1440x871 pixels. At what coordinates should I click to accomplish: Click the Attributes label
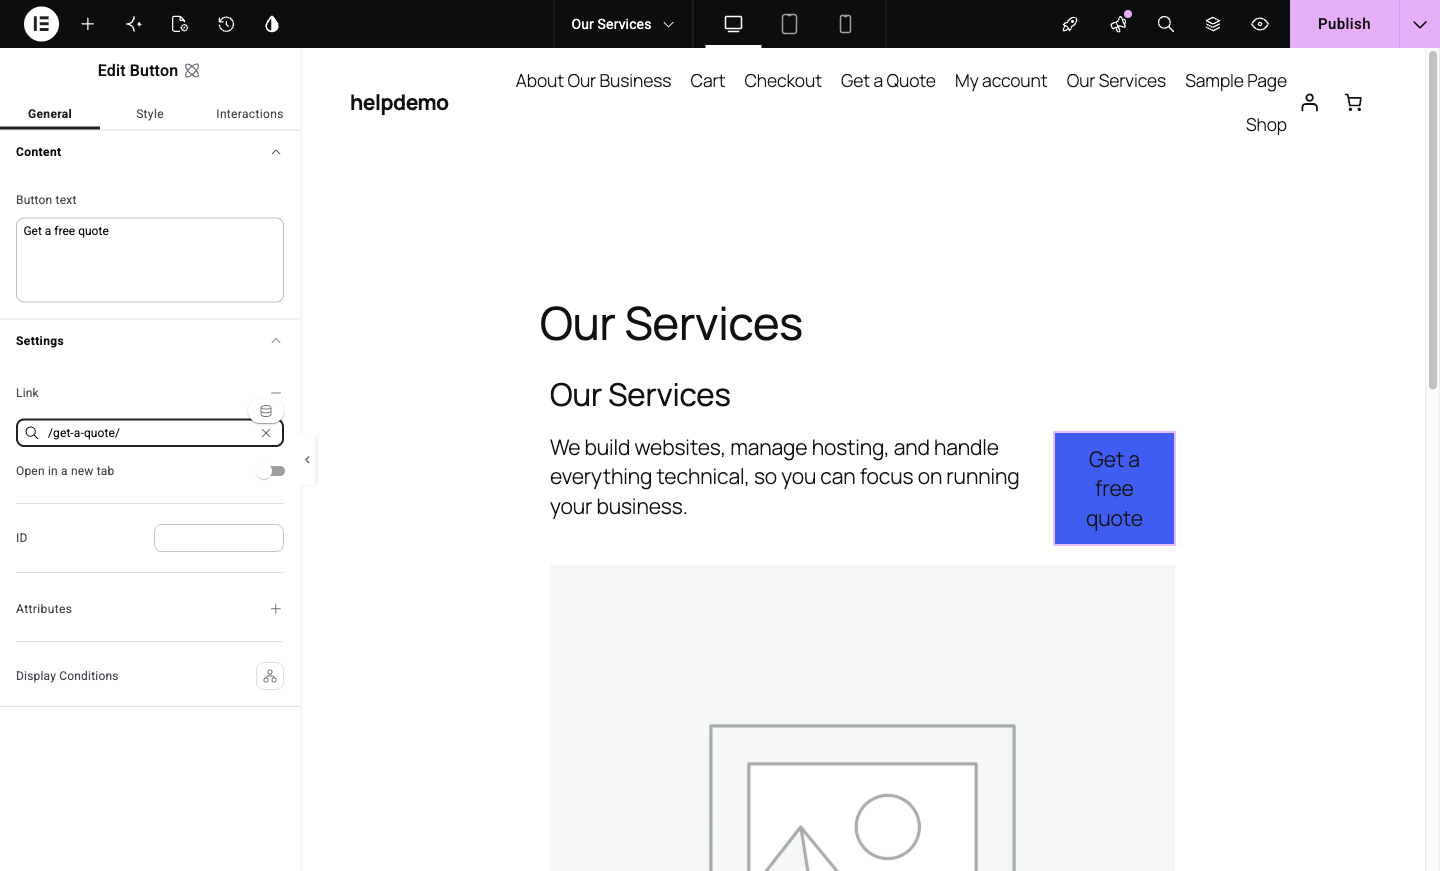(x=44, y=609)
